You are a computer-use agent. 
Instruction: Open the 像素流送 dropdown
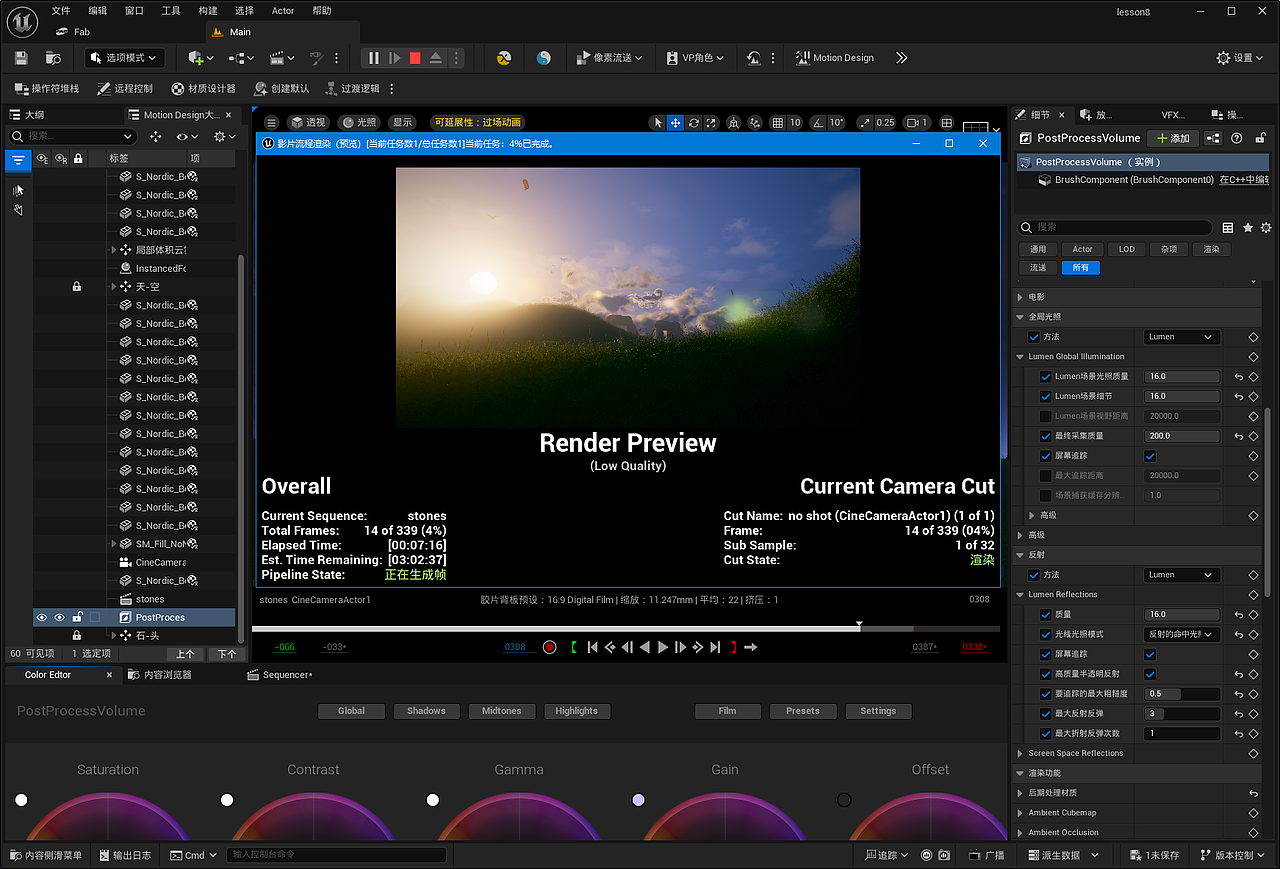tap(610, 58)
